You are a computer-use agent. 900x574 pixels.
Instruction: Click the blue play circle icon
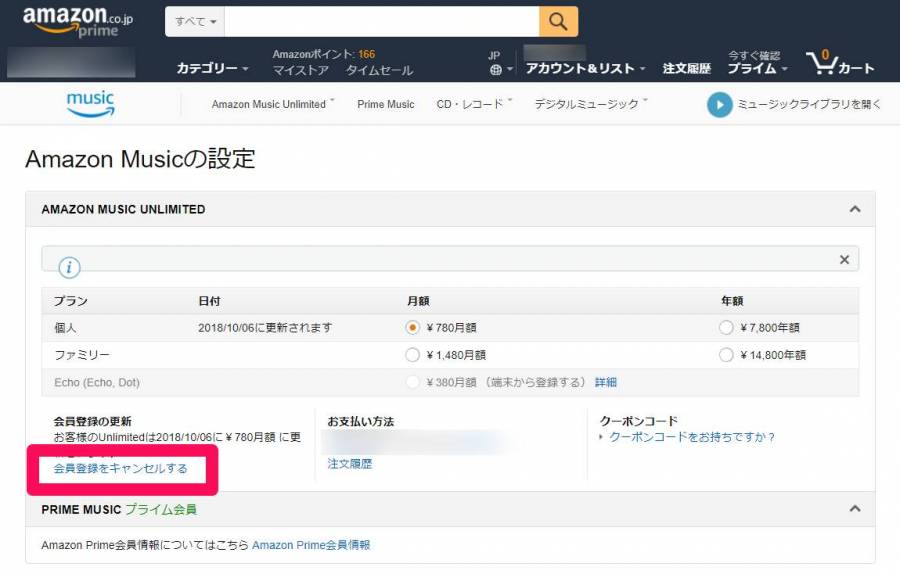[x=719, y=104]
